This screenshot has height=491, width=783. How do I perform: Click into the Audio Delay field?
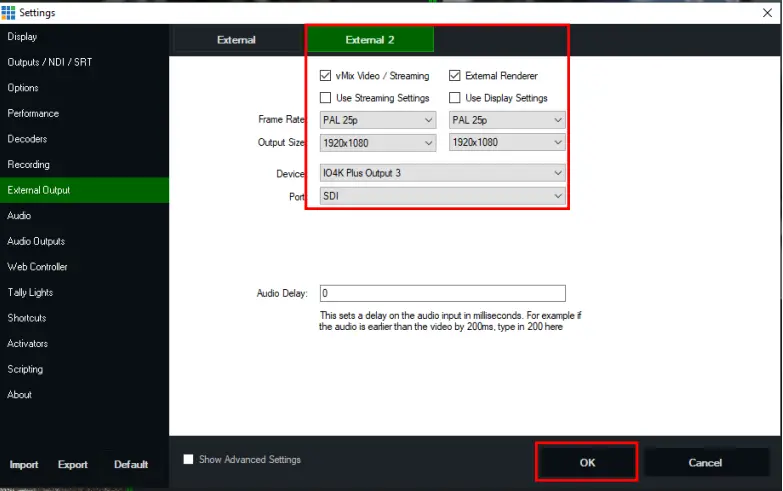(x=442, y=293)
